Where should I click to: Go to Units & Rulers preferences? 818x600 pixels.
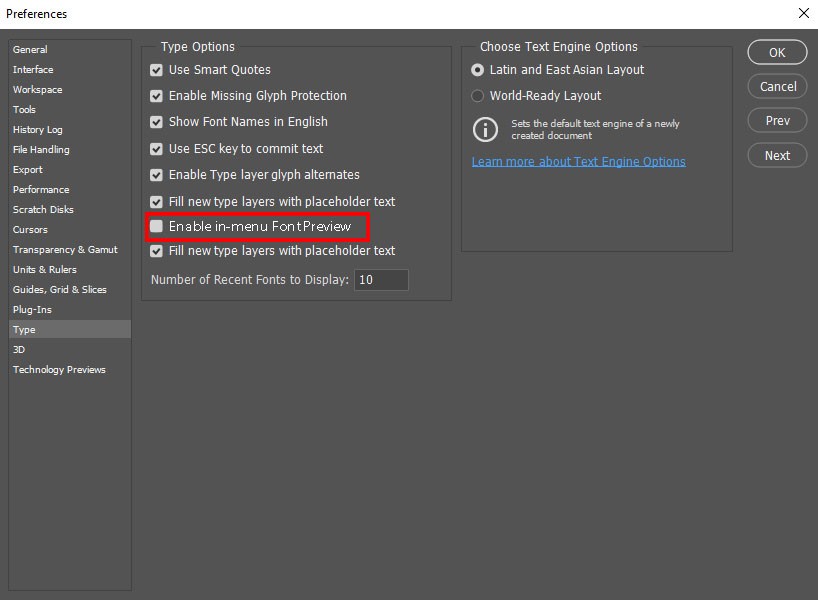(69, 270)
